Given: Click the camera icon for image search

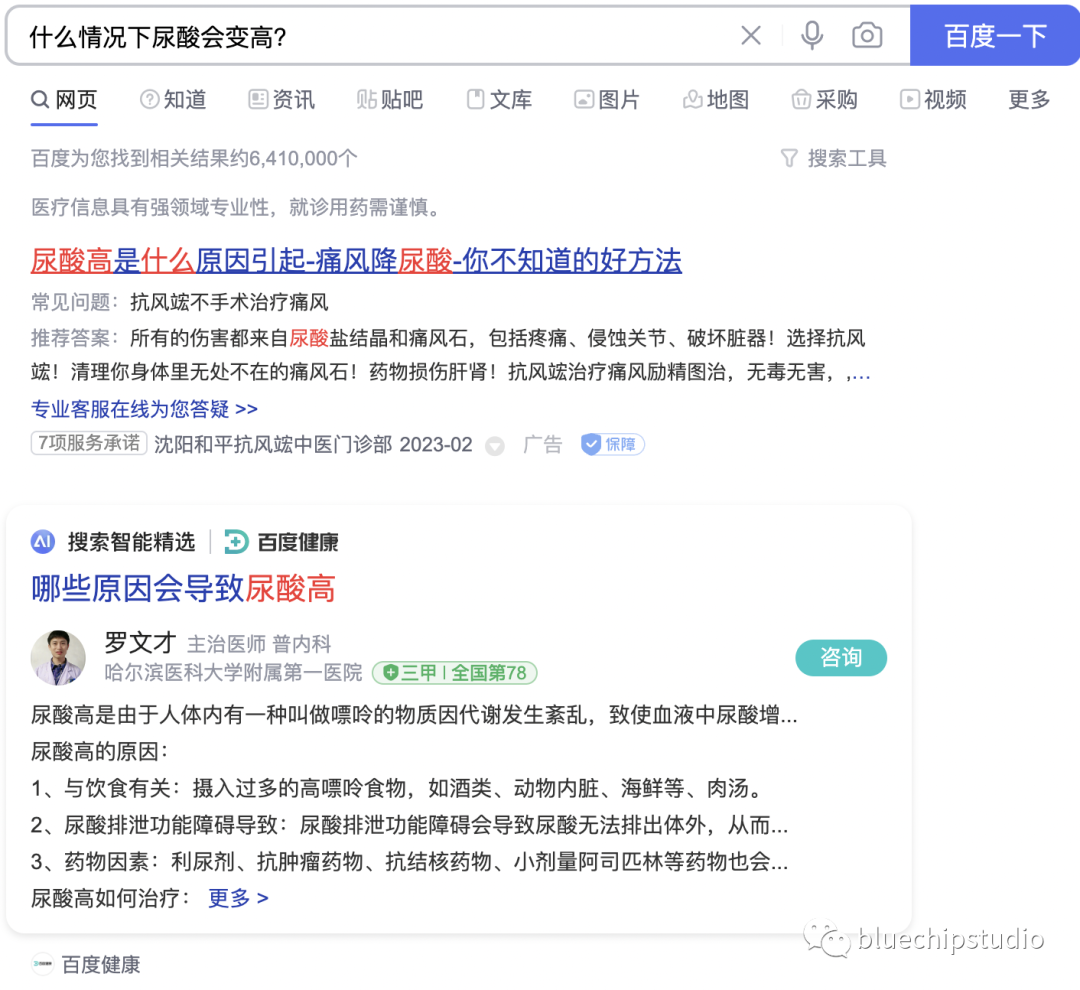Looking at the screenshot, I should pos(867,35).
